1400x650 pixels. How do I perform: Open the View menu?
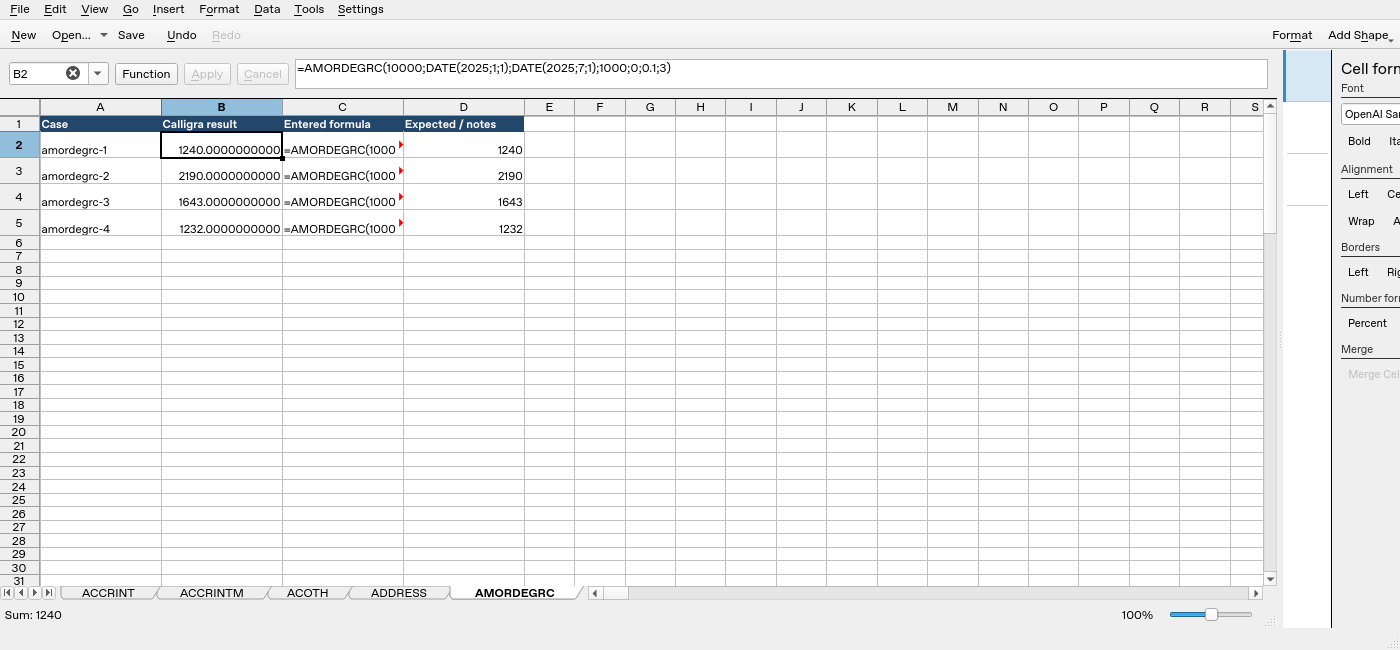pyautogui.click(x=95, y=9)
